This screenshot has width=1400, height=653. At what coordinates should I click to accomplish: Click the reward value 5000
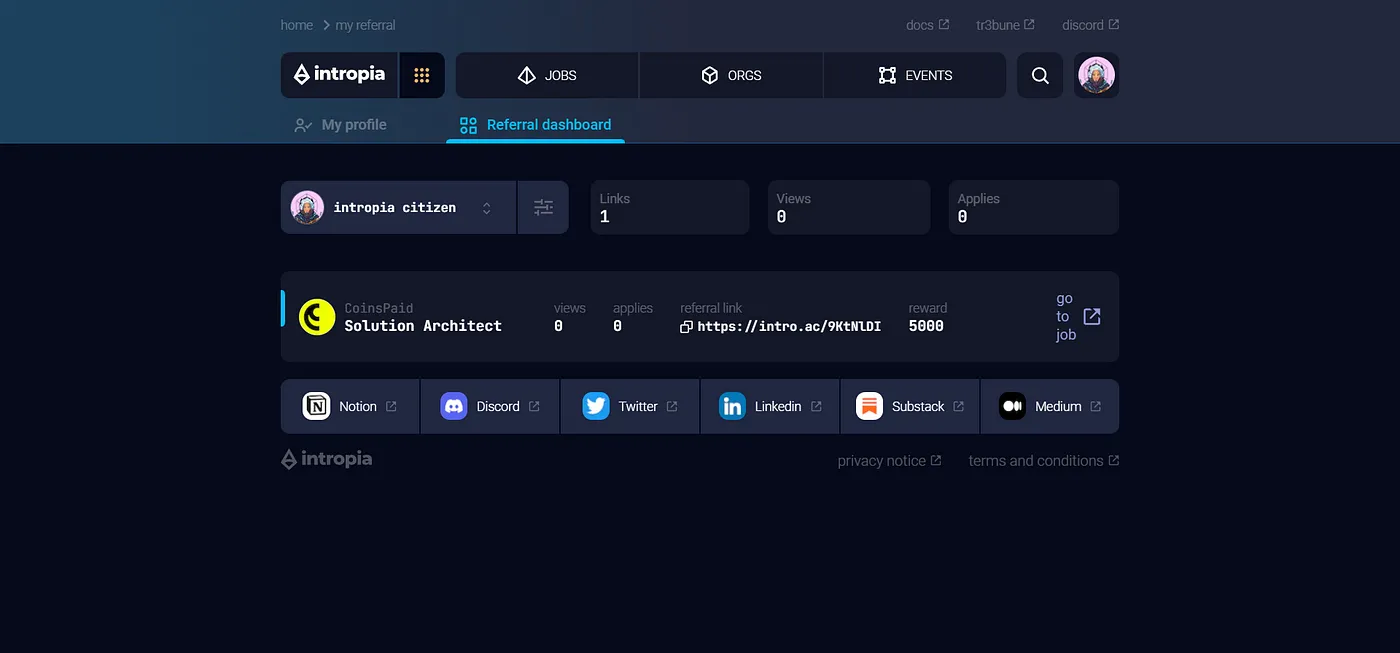(926, 326)
